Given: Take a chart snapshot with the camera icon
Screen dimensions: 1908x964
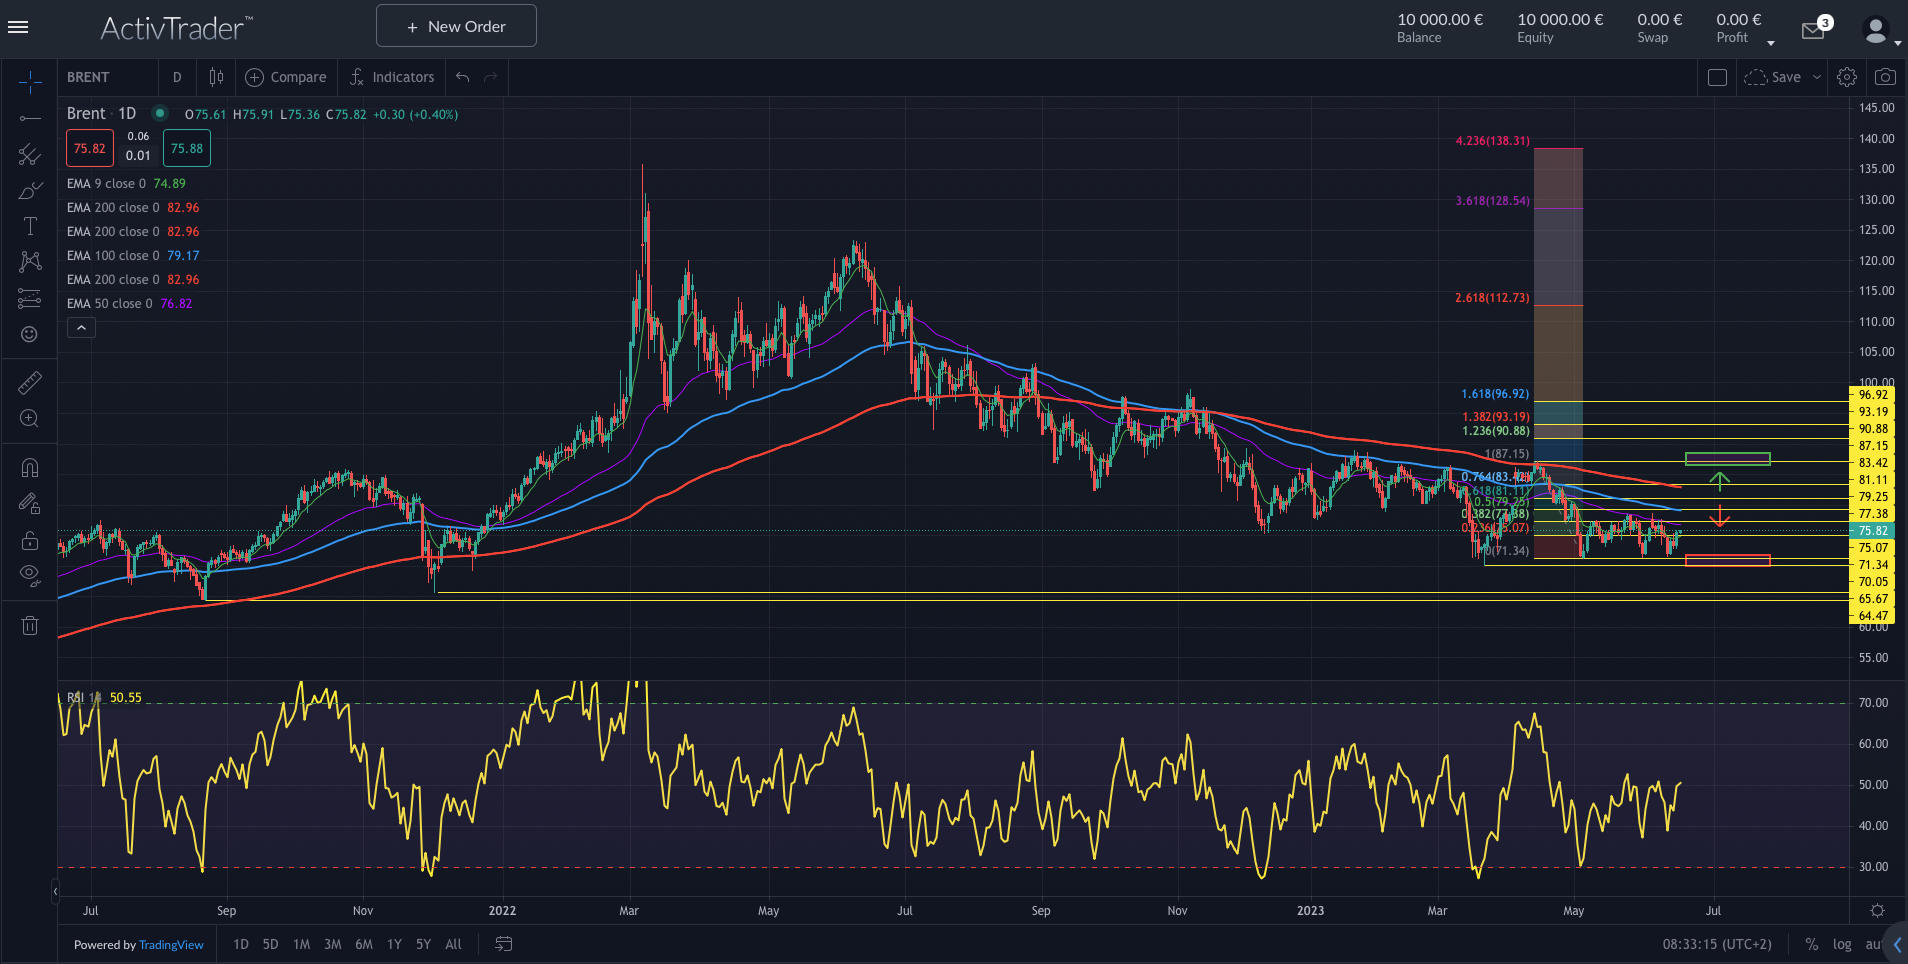Looking at the screenshot, I should 1884,76.
